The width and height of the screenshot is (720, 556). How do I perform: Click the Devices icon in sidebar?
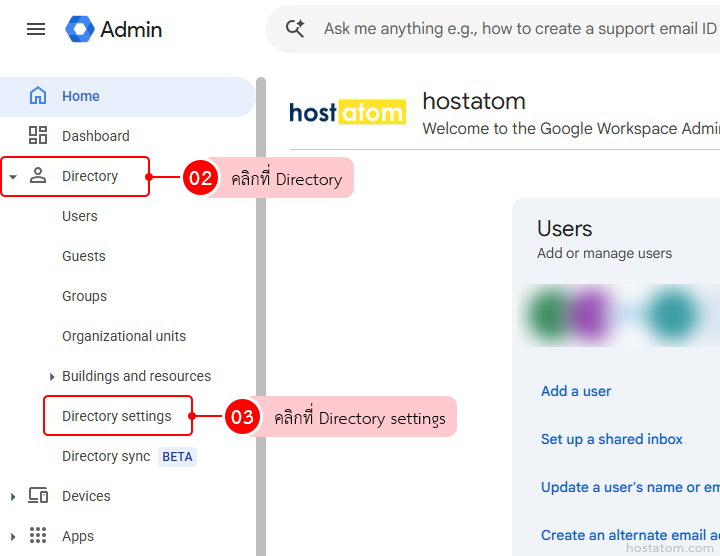pos(38,495)
